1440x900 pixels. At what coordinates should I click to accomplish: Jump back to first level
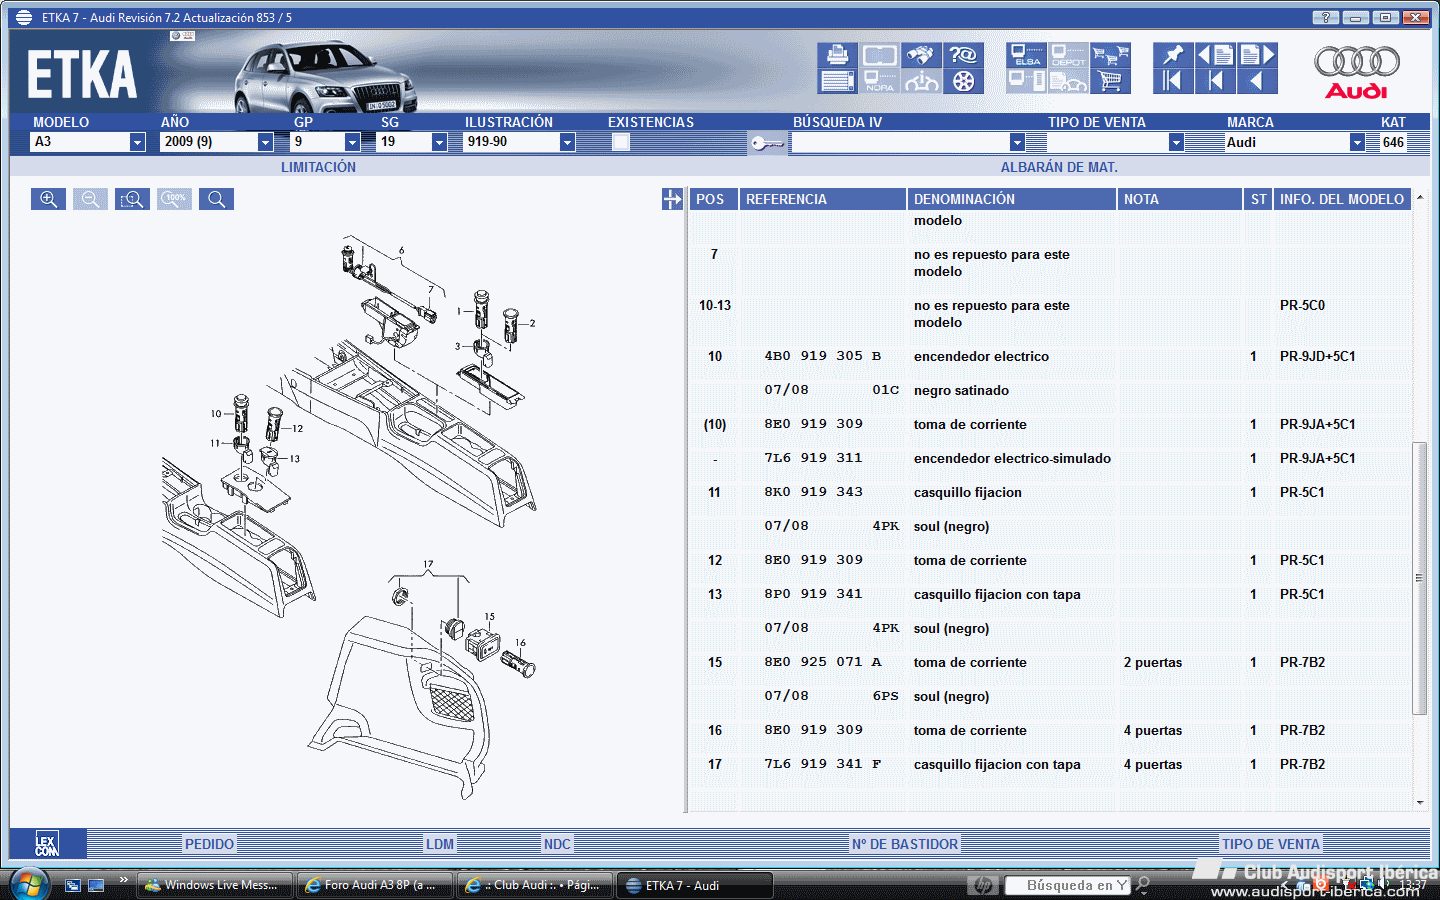click(x=1173, y=81)
